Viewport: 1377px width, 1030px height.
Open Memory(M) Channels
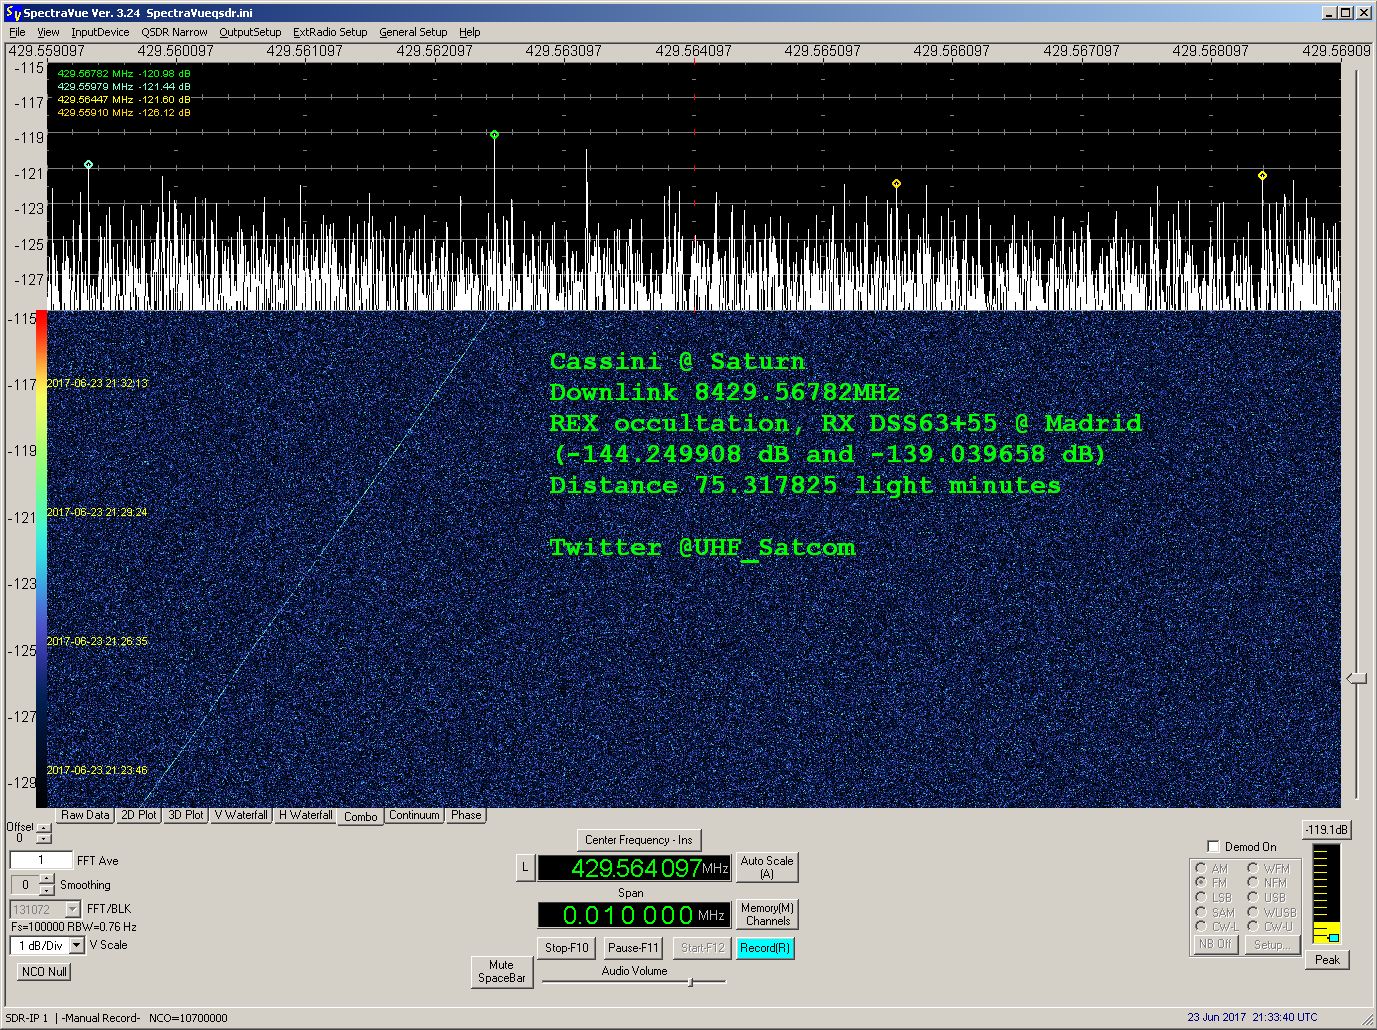click(x=767, y=915)
